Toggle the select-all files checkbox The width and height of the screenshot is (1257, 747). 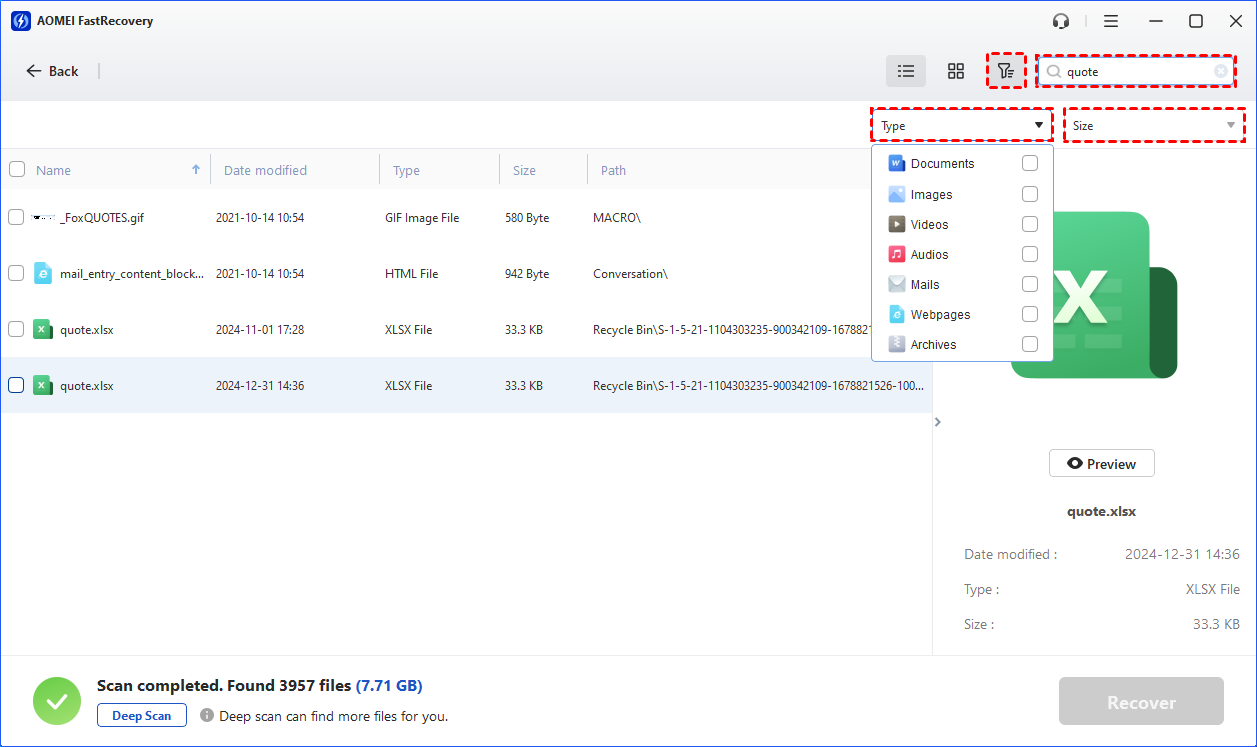pos(17,170)
